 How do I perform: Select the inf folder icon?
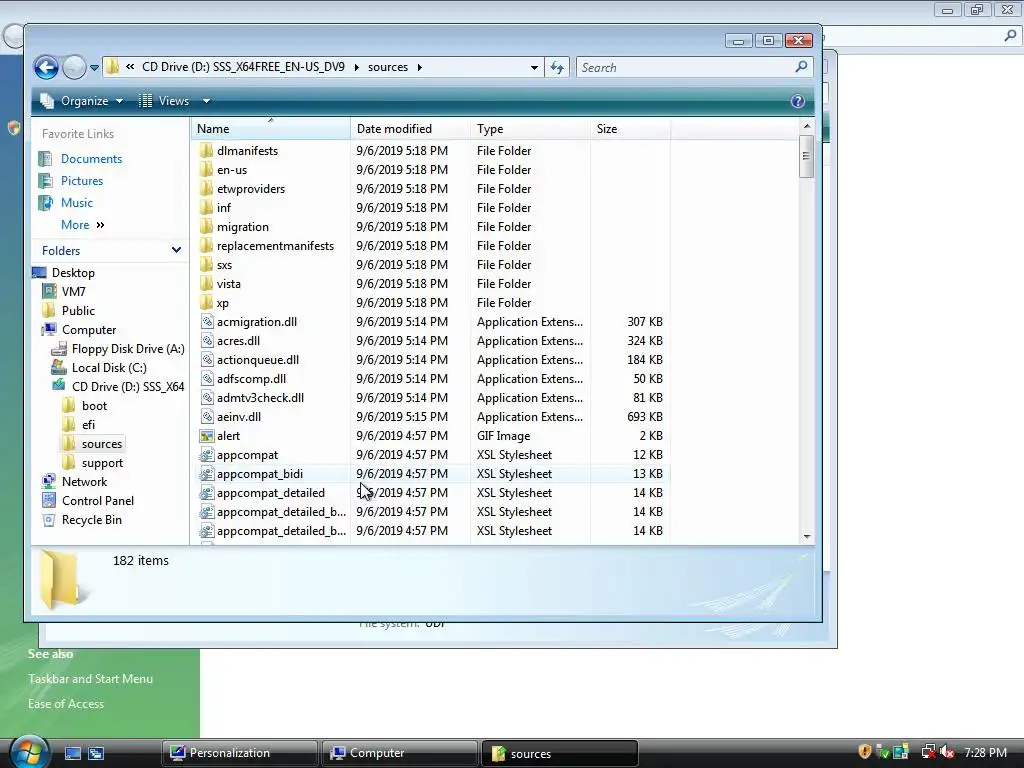(206, 208)
